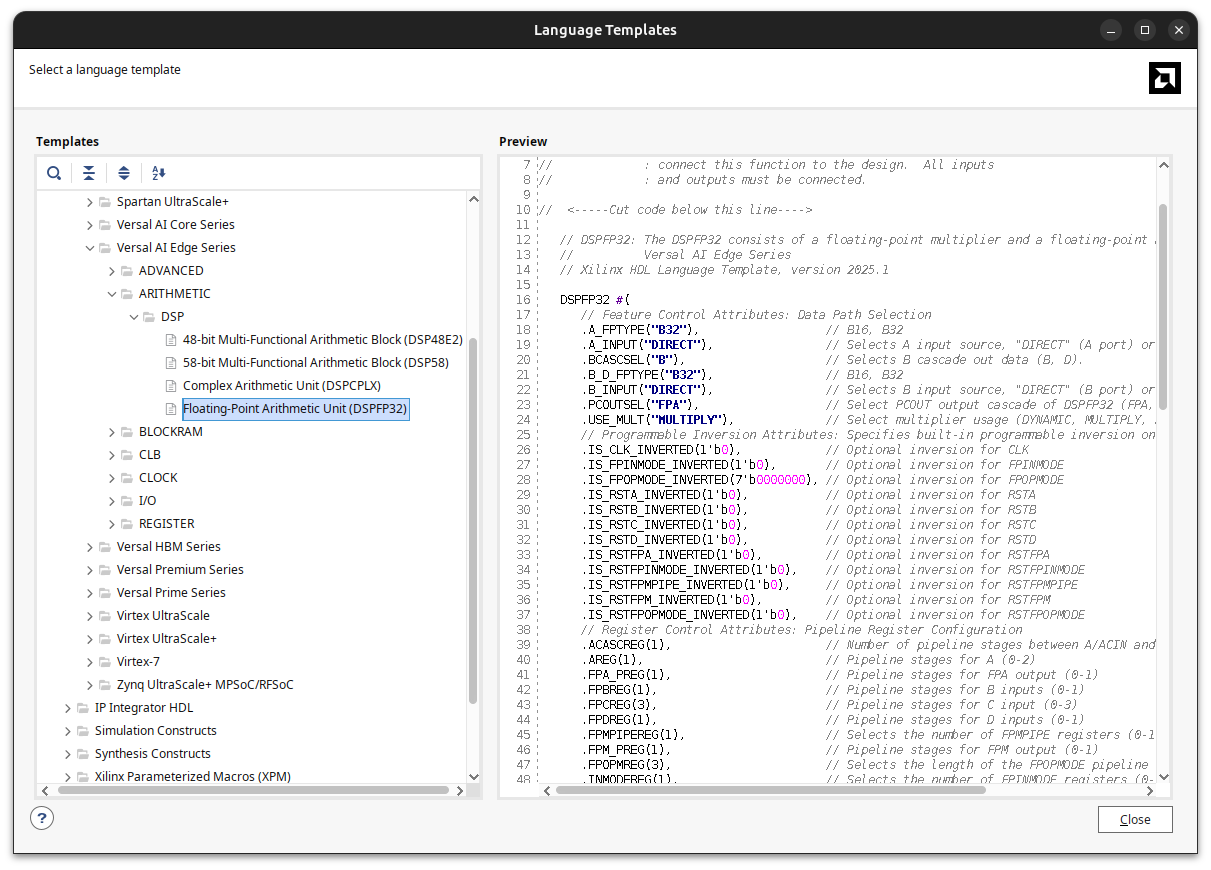Click the templates tree horizontal scrollbar
Screen dimensions: 1211x870
coord(253,790)
